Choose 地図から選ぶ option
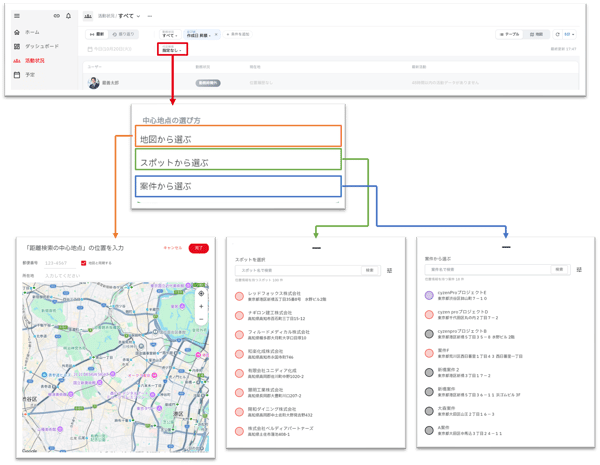 click(x=238, y=136)
